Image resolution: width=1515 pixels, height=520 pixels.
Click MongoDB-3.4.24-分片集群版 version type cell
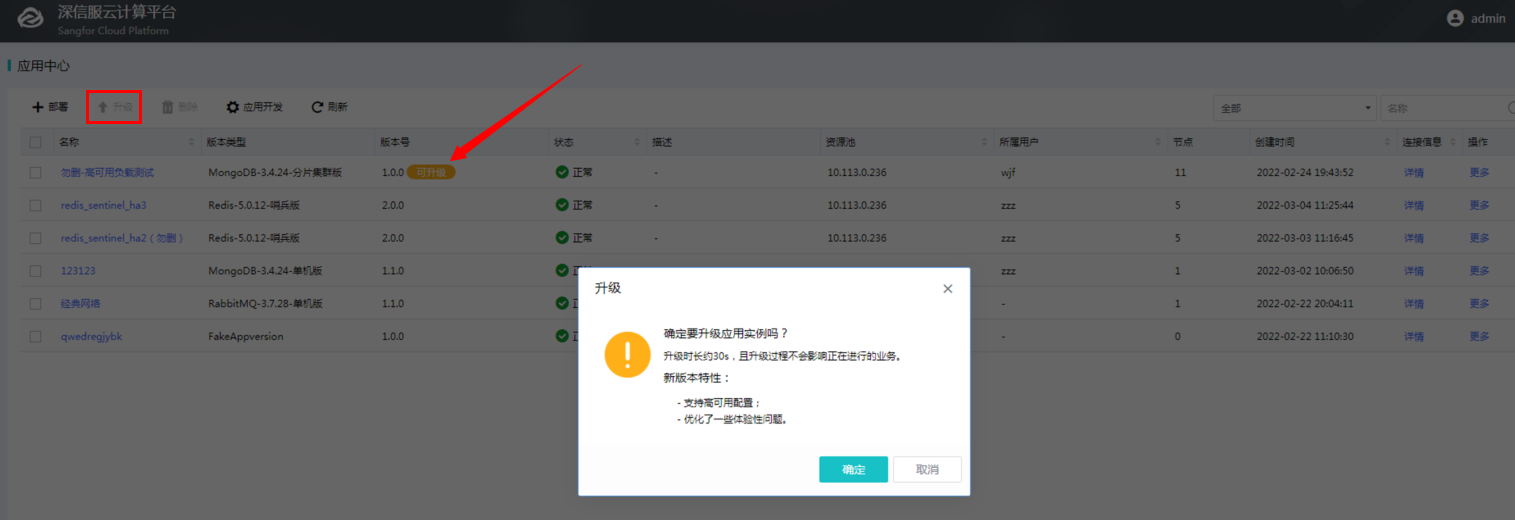point(275,172)
